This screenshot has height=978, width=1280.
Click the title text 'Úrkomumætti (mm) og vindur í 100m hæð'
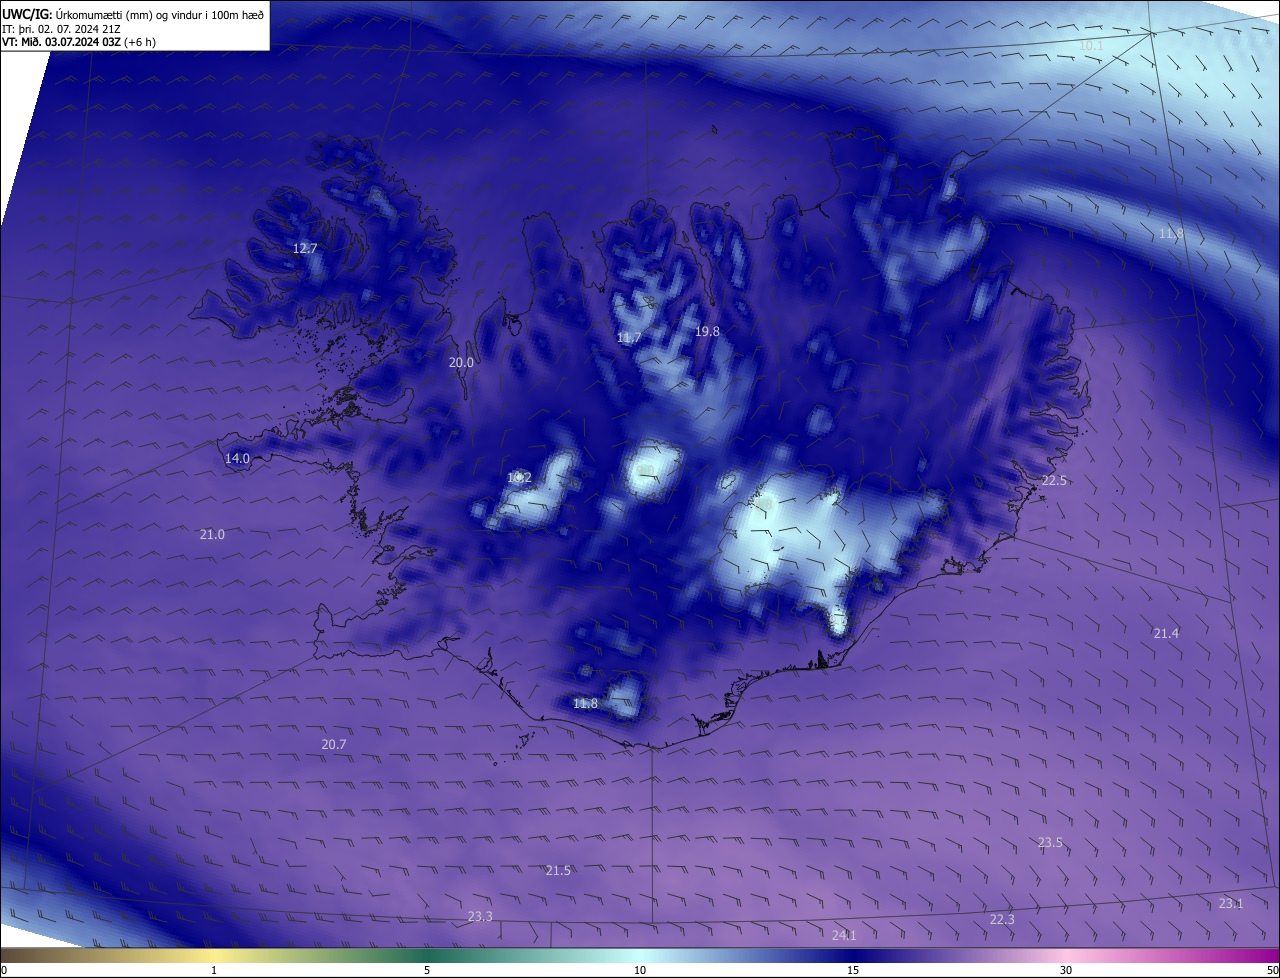160,13
